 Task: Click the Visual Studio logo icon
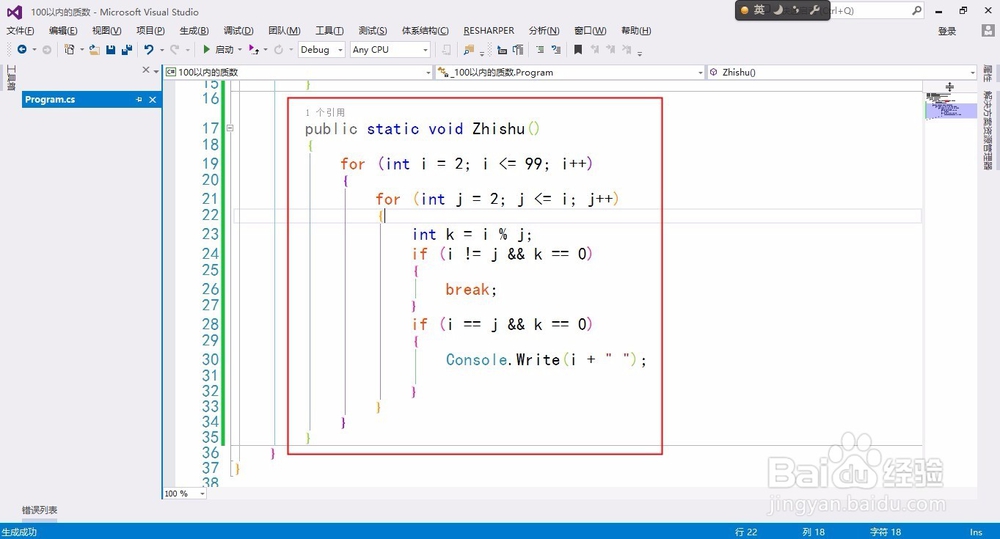tap(14, 11)
